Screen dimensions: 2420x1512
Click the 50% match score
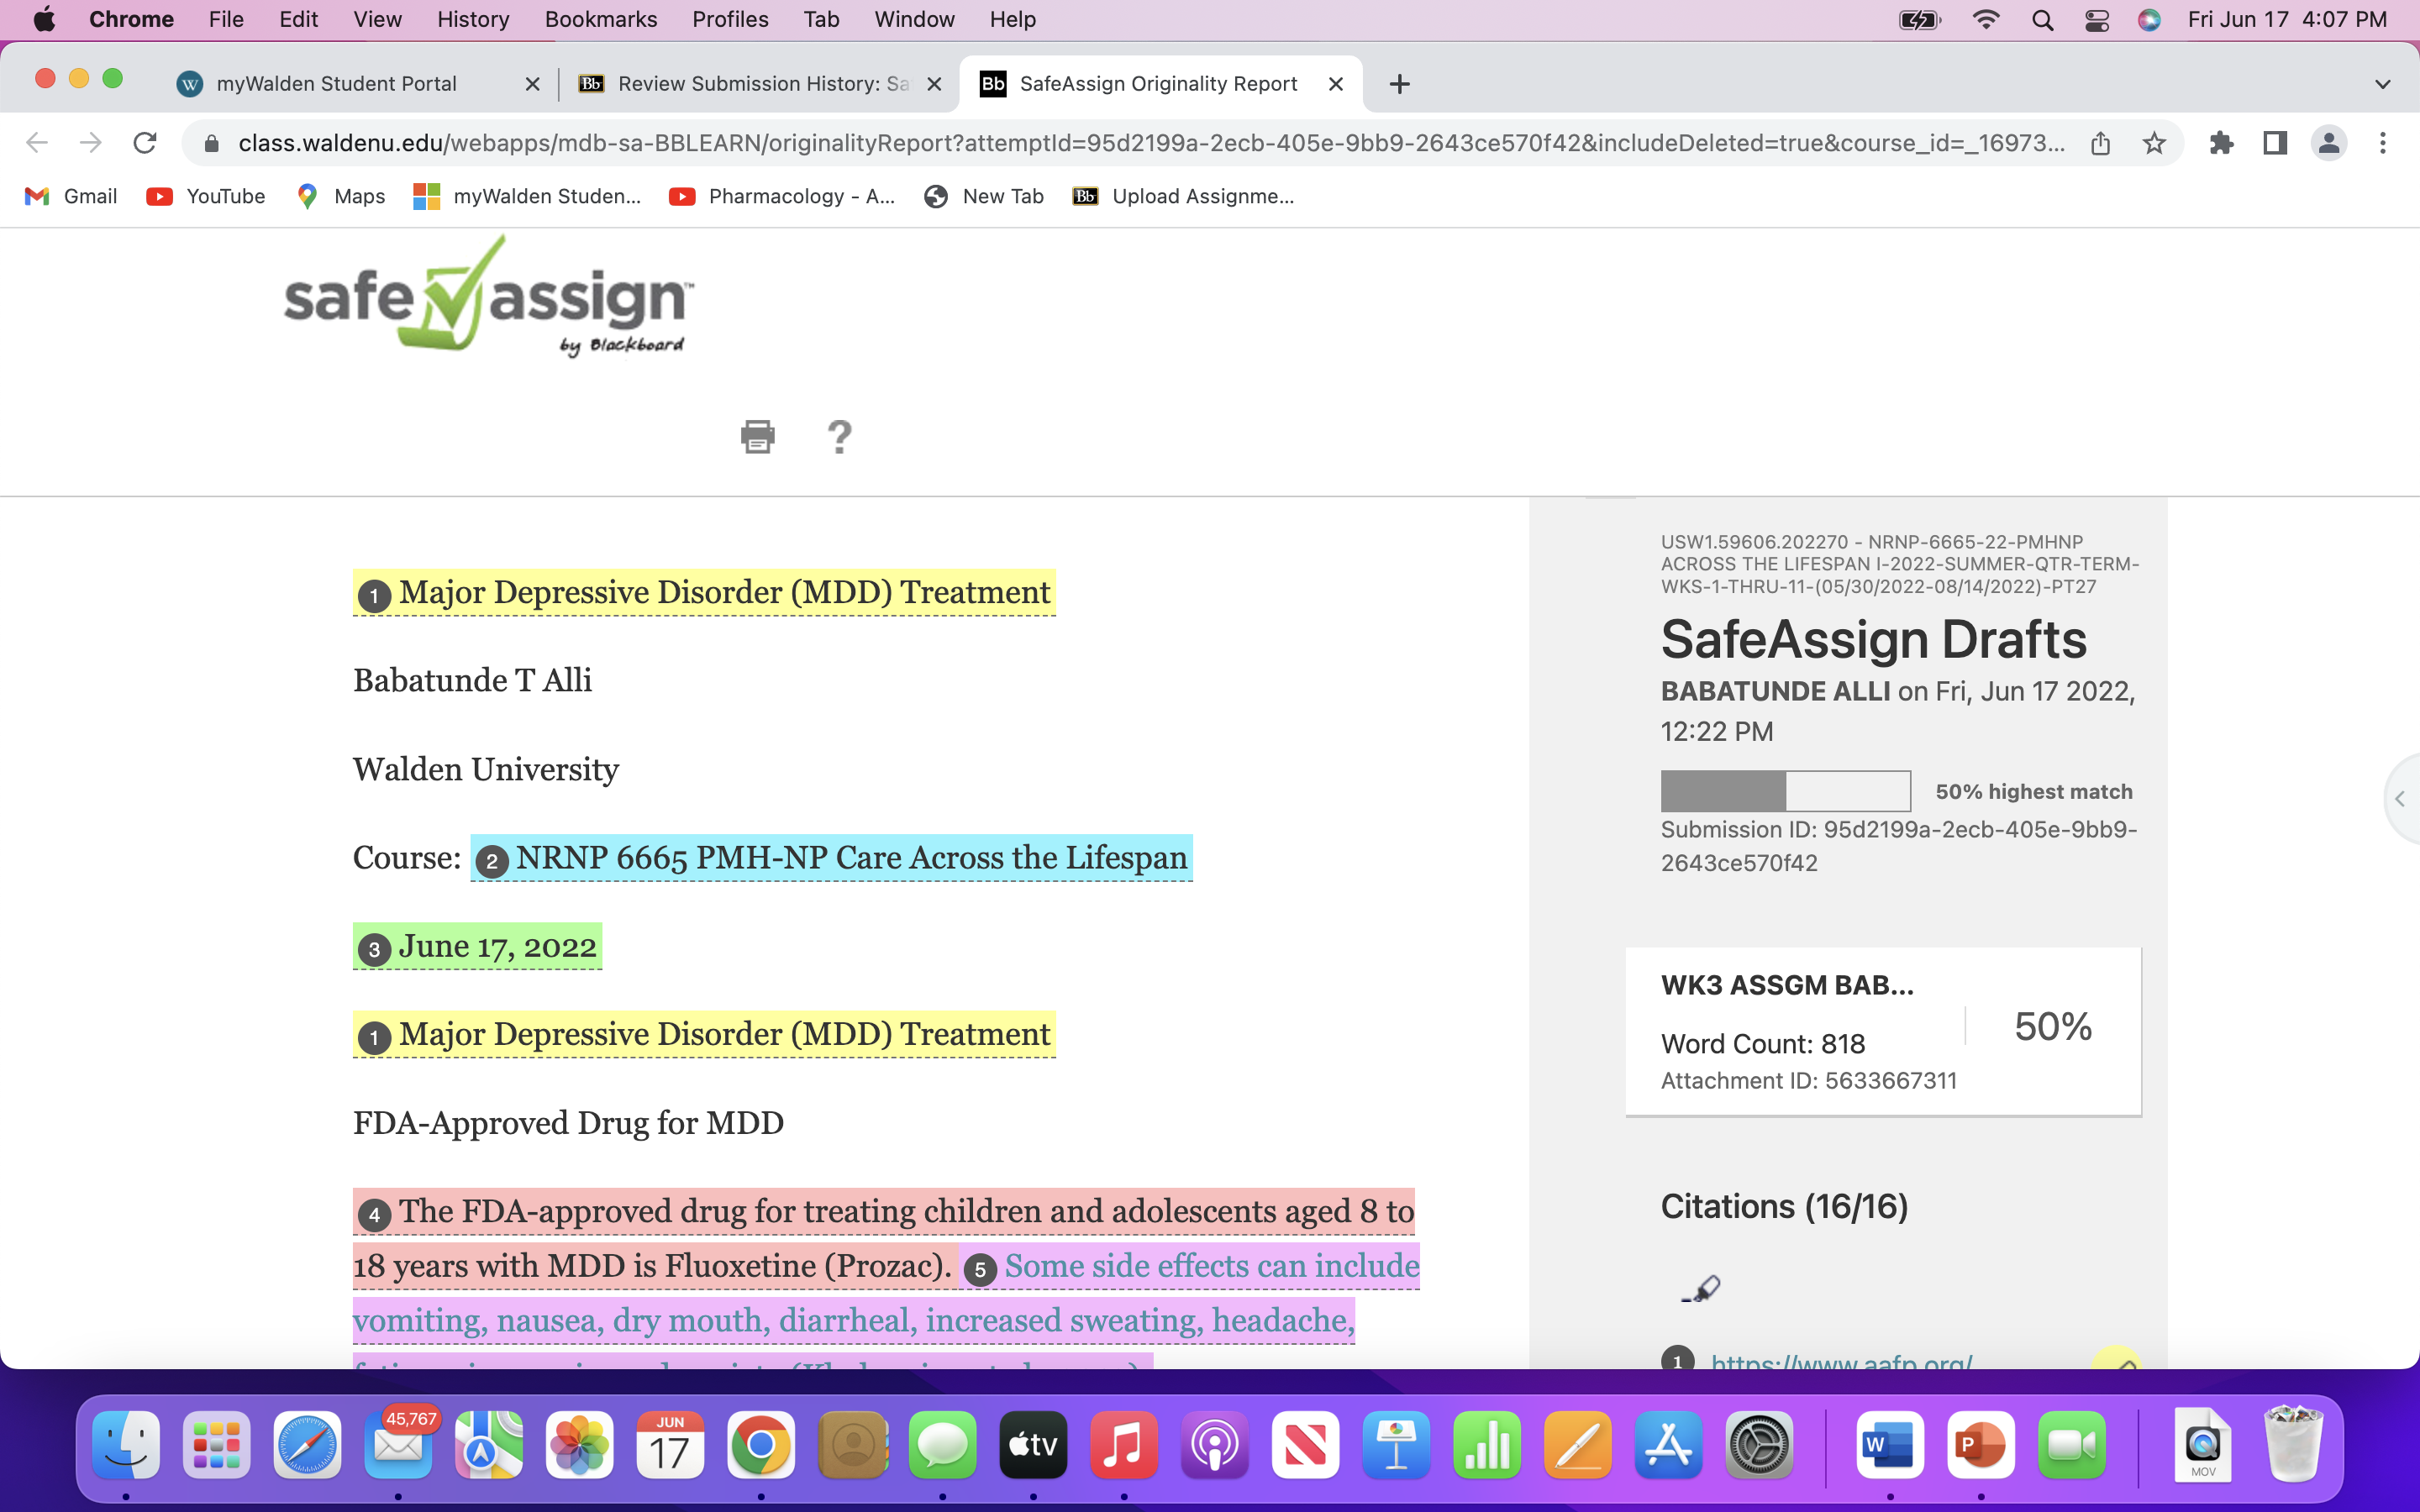(2052, 1027)
